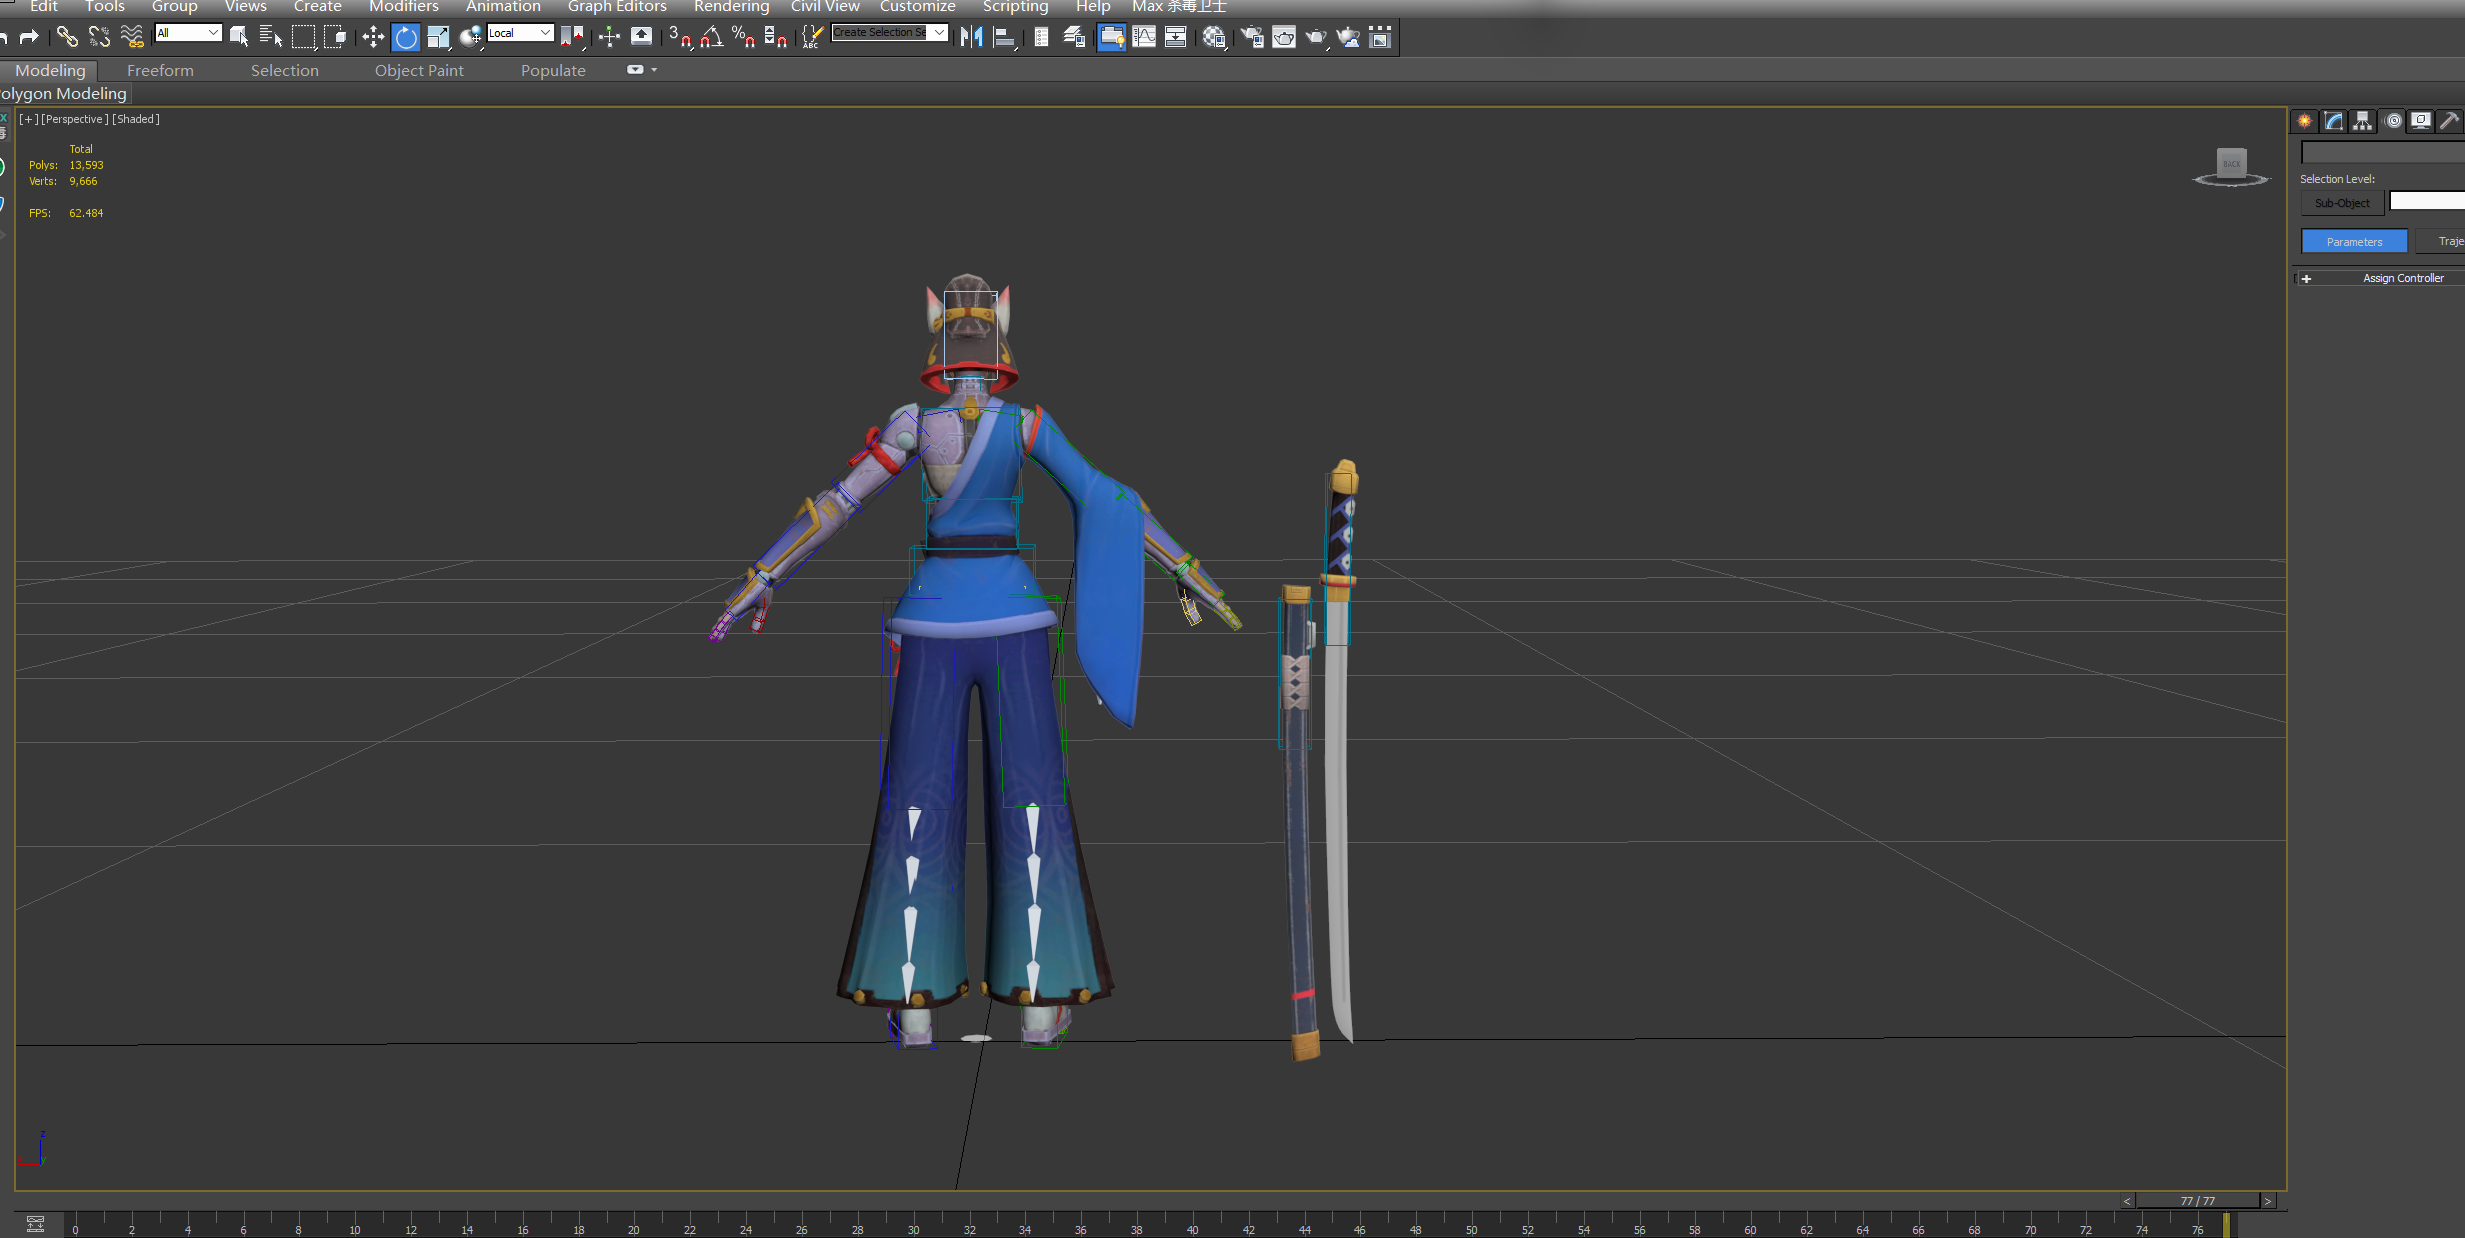Activate Select and Move tool

click(373, 37)
